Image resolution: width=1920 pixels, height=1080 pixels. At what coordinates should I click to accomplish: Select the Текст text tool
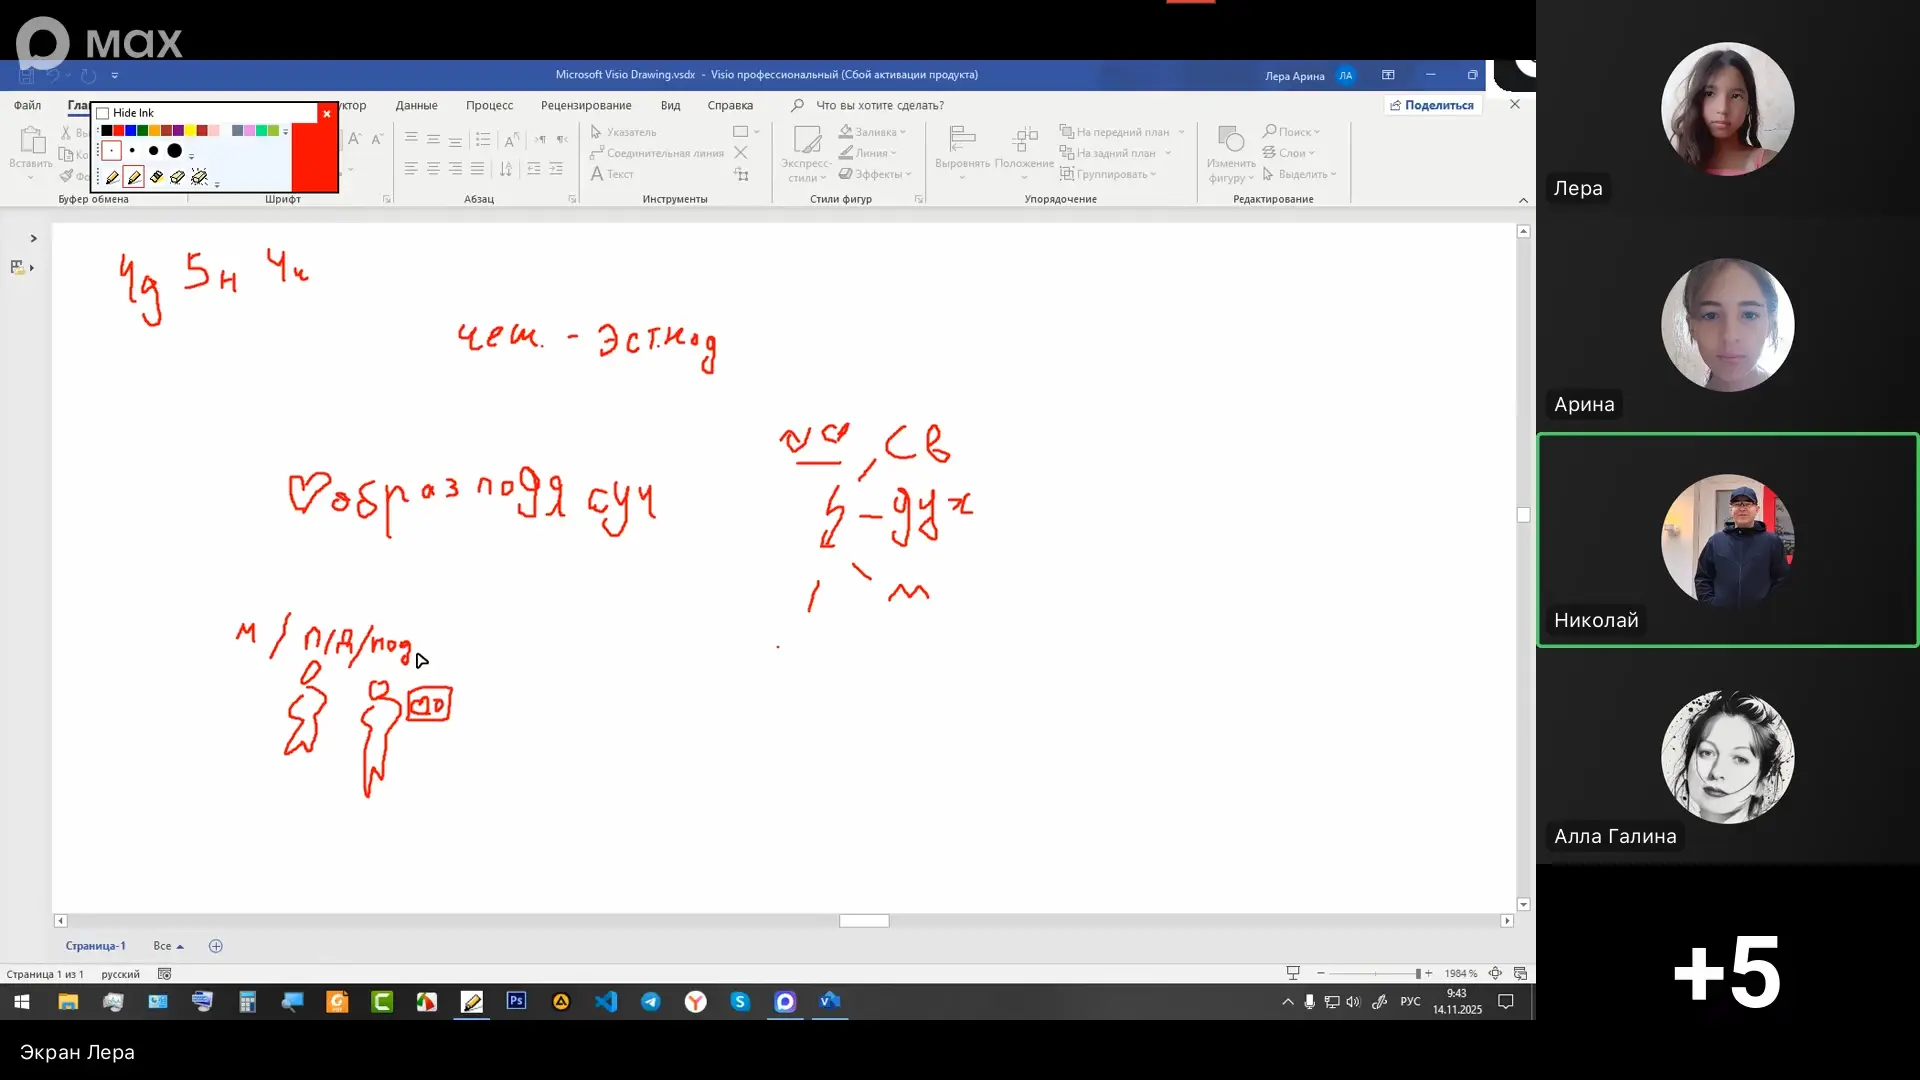612,174
